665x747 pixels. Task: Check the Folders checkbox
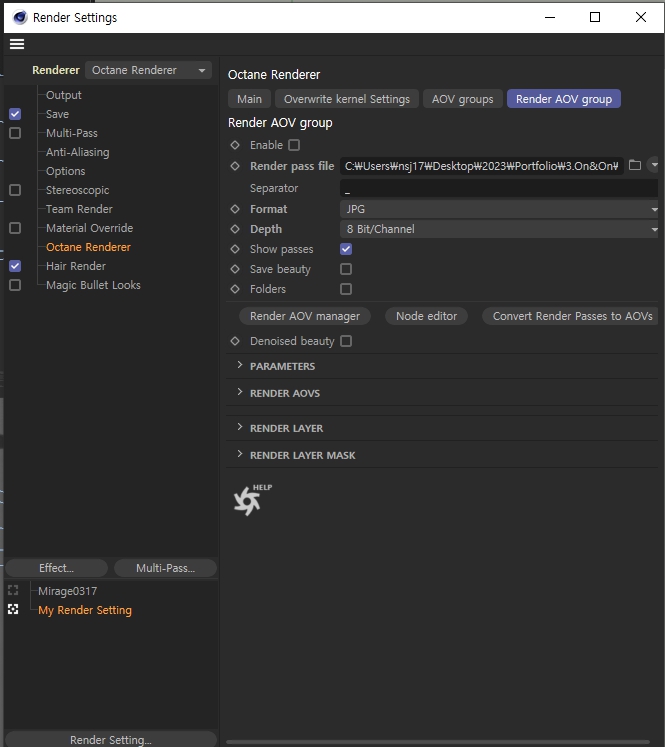(x=346, y=289)
